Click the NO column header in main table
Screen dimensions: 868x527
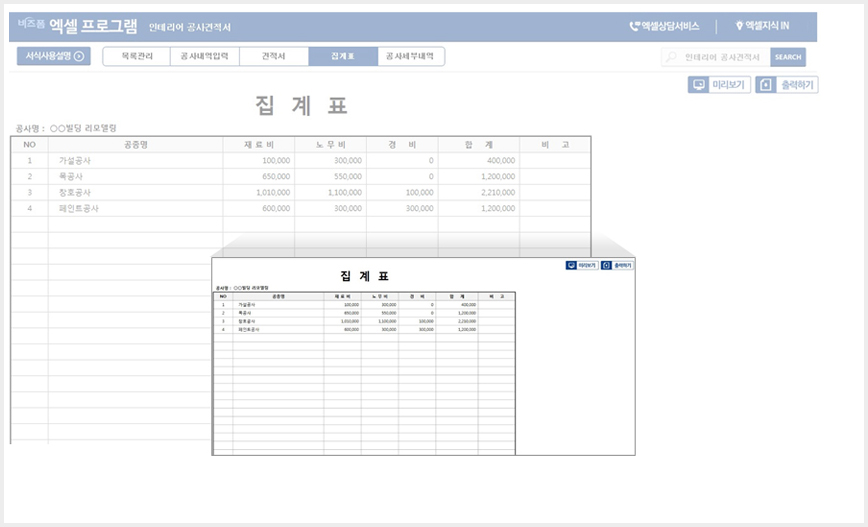(29, 144)
